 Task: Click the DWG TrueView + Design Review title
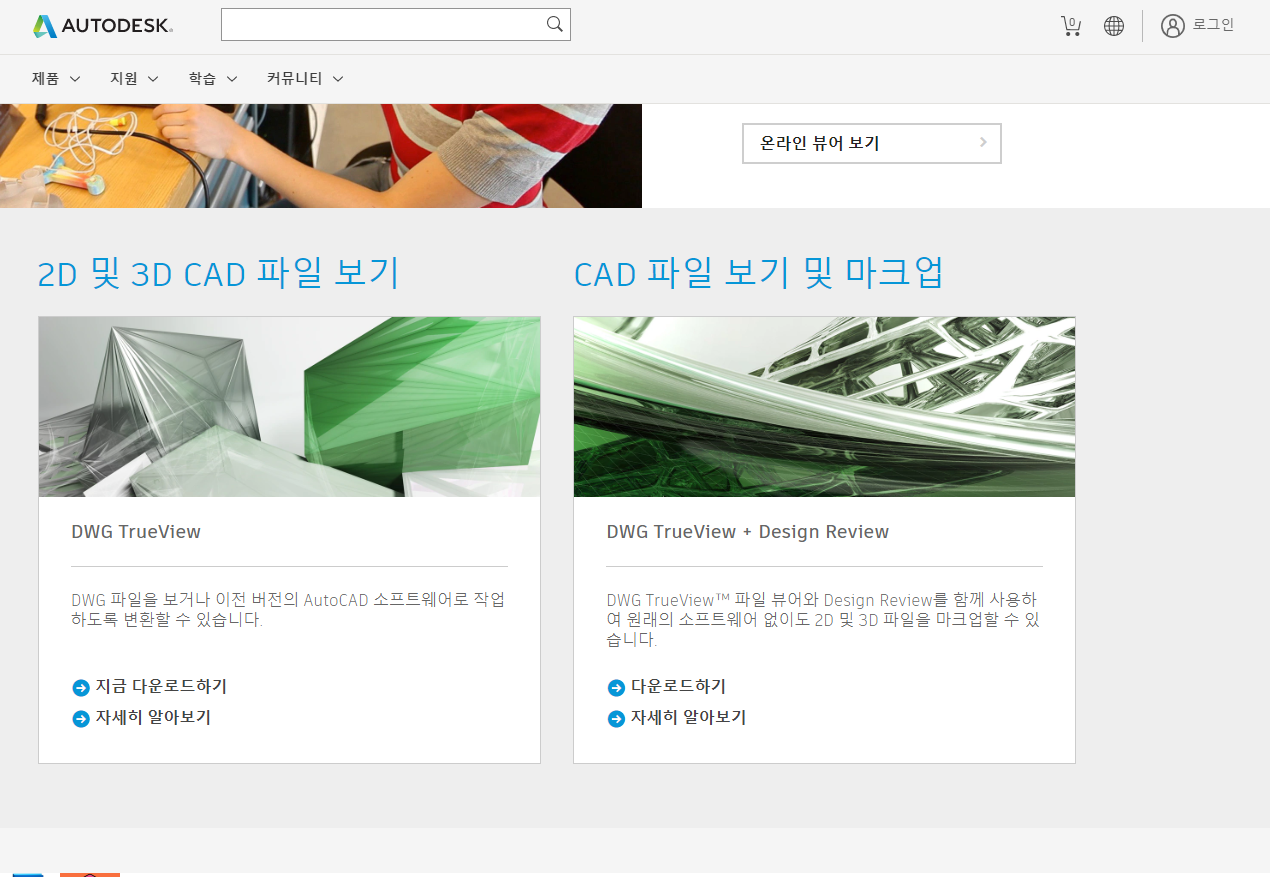748,532
